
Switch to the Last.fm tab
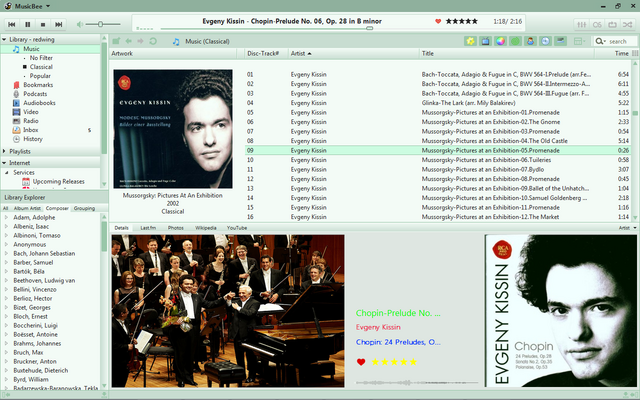coord(148,228)
